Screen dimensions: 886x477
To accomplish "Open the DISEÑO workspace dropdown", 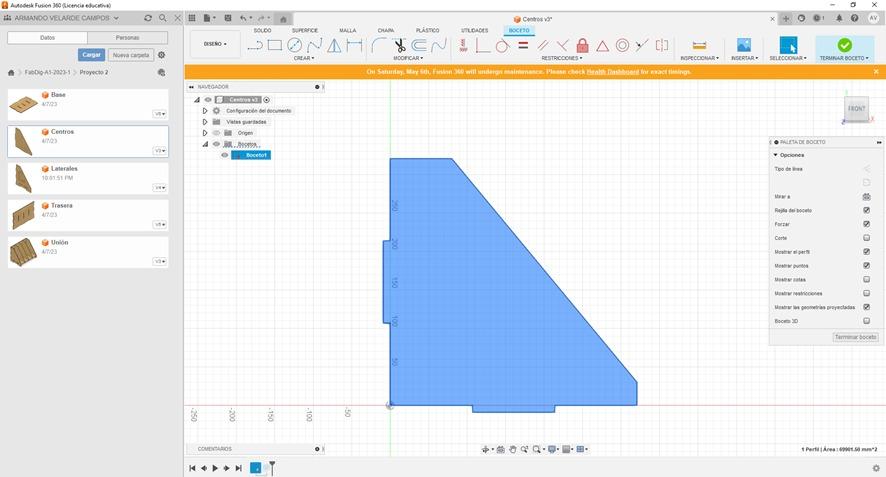I will (215, 44).
